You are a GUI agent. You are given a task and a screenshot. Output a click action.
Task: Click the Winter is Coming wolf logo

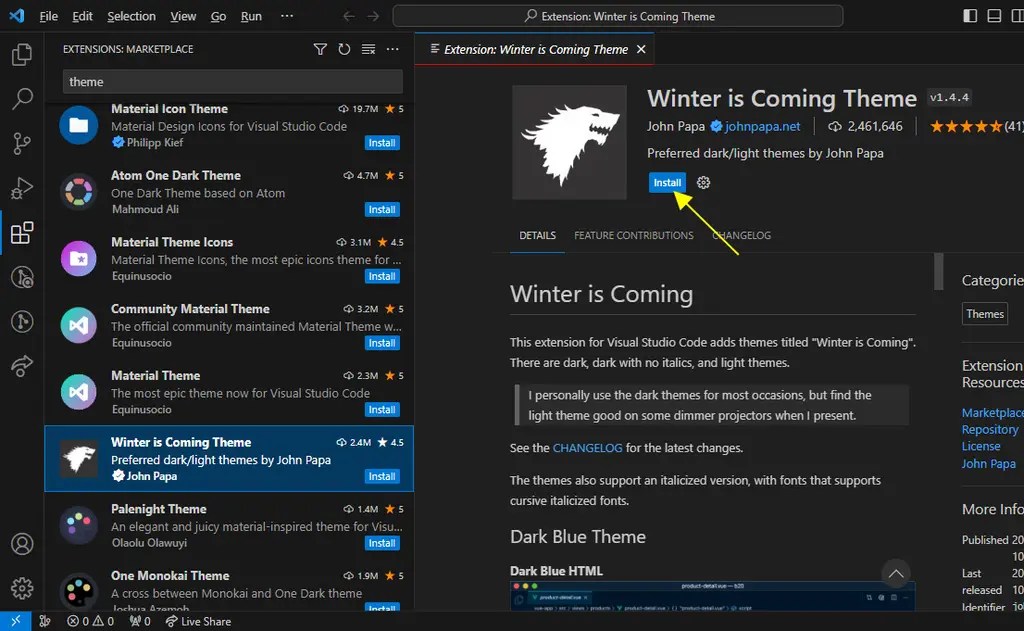point(569,142)
